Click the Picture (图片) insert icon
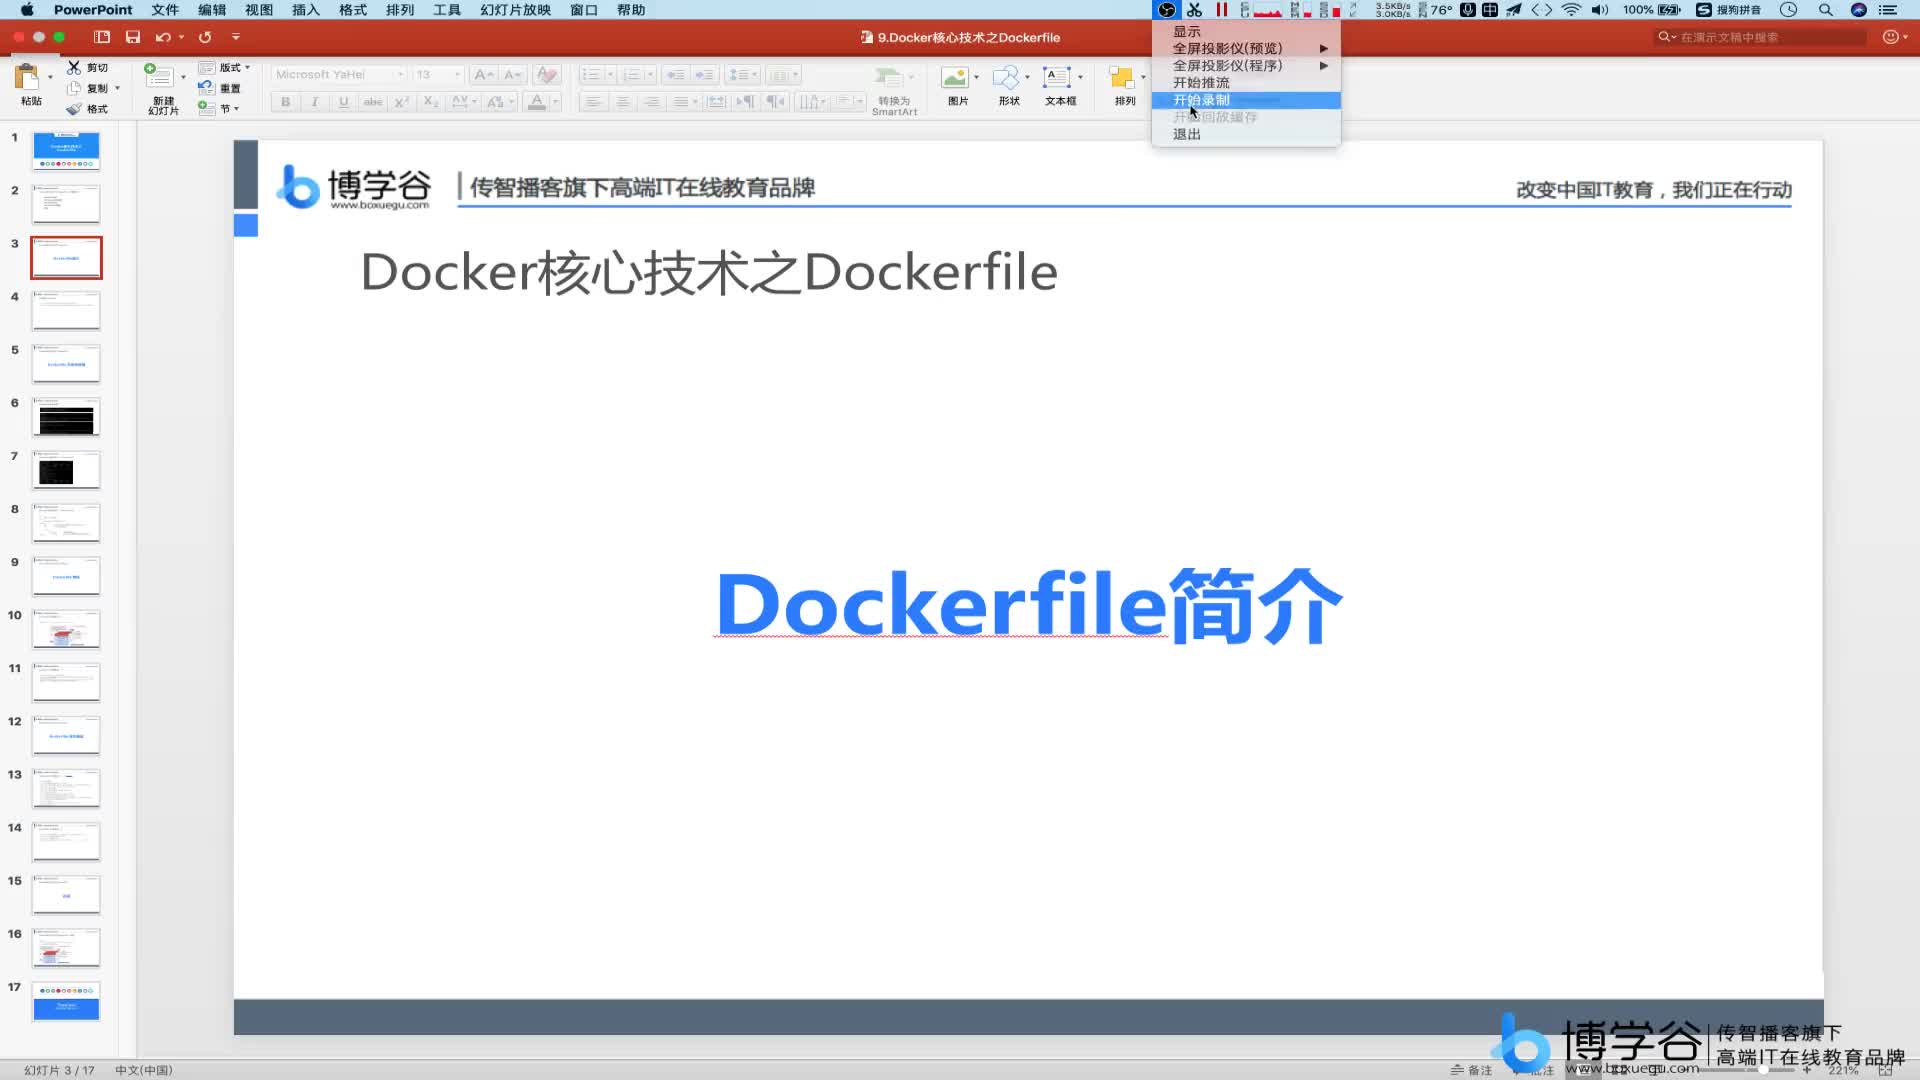Viewport: 1920px width, 1080px height. coord(955,78)
